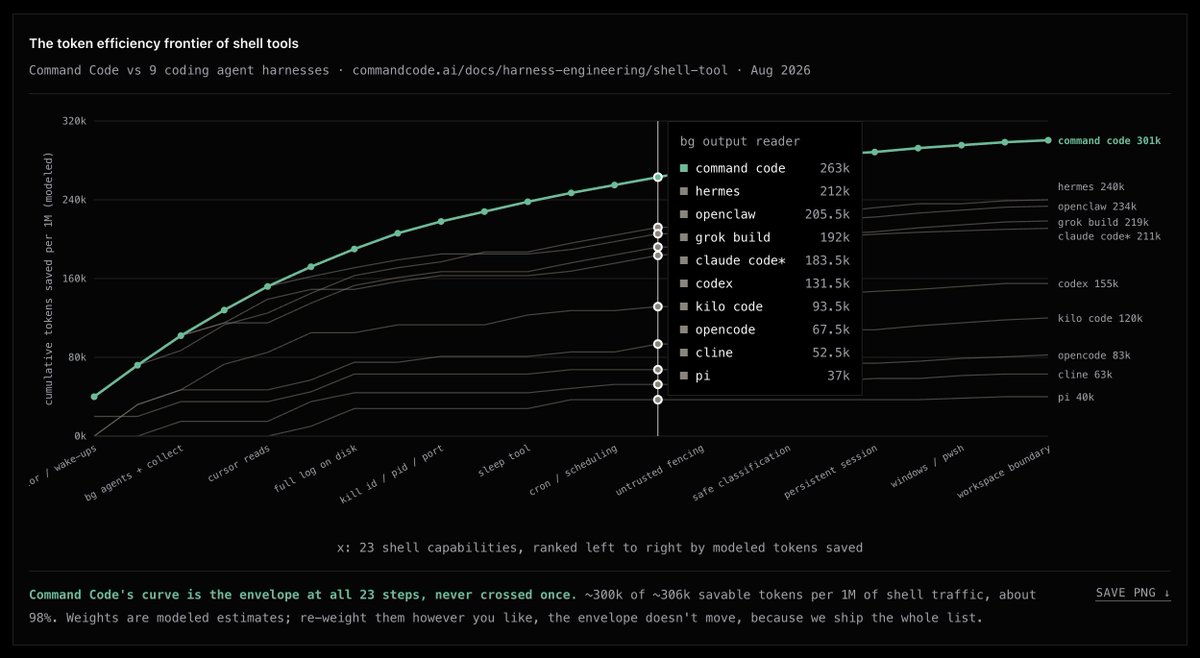The height and width of the screenshot is (658, 1200).
Task: Click the "persistent session" x-axis label
Action: point(832,472)
